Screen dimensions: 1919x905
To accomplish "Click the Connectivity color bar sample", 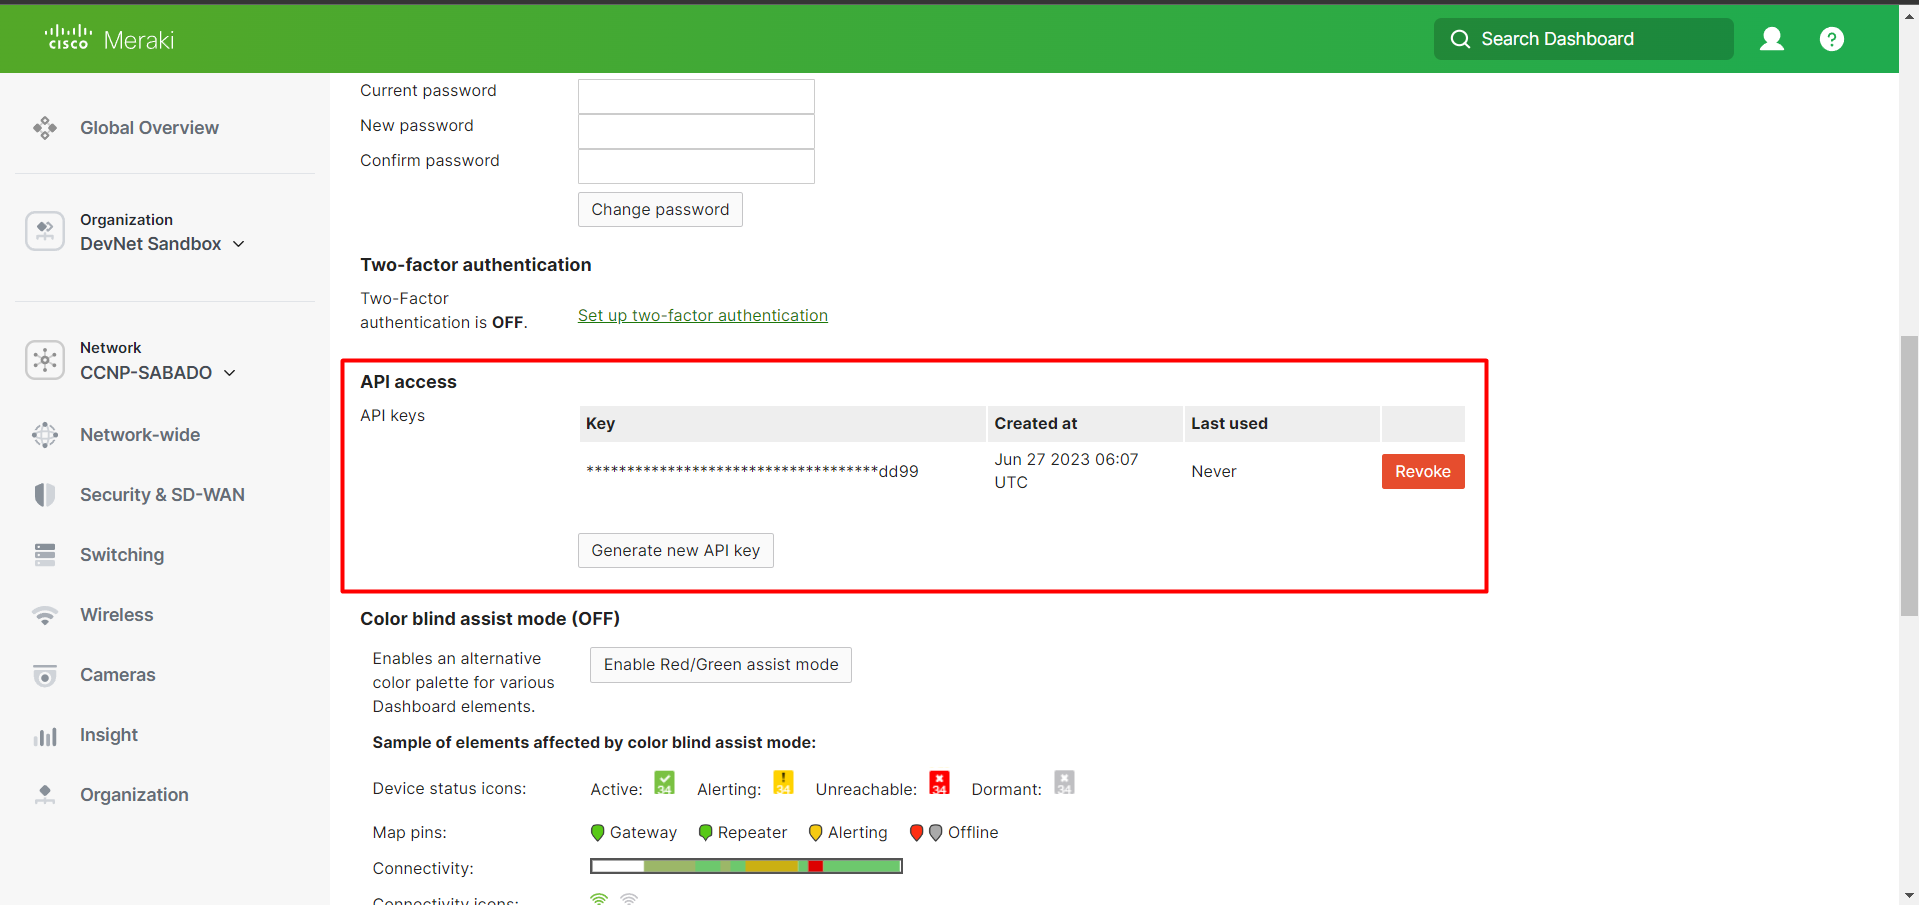I will tap(746, 866).
